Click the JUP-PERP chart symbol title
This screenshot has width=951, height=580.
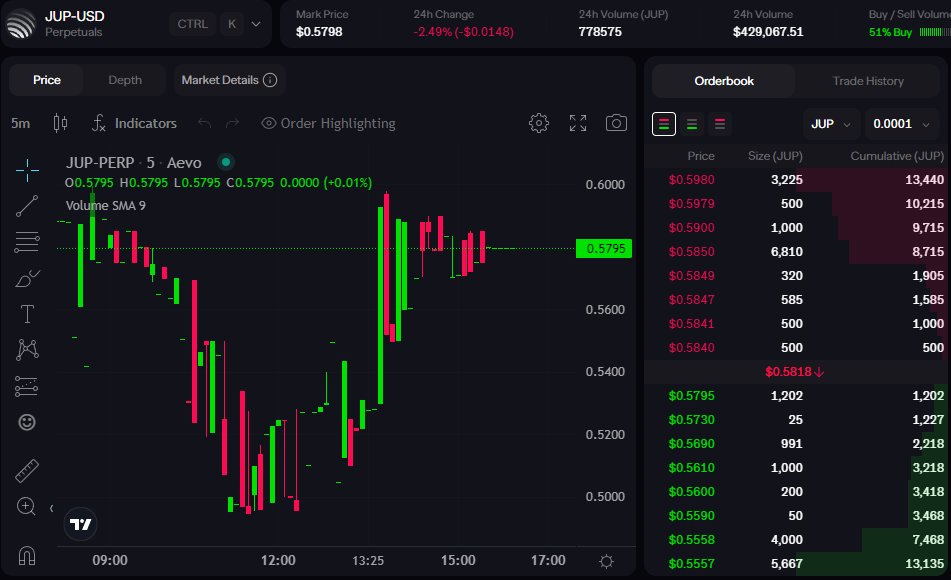coord(133,163)
